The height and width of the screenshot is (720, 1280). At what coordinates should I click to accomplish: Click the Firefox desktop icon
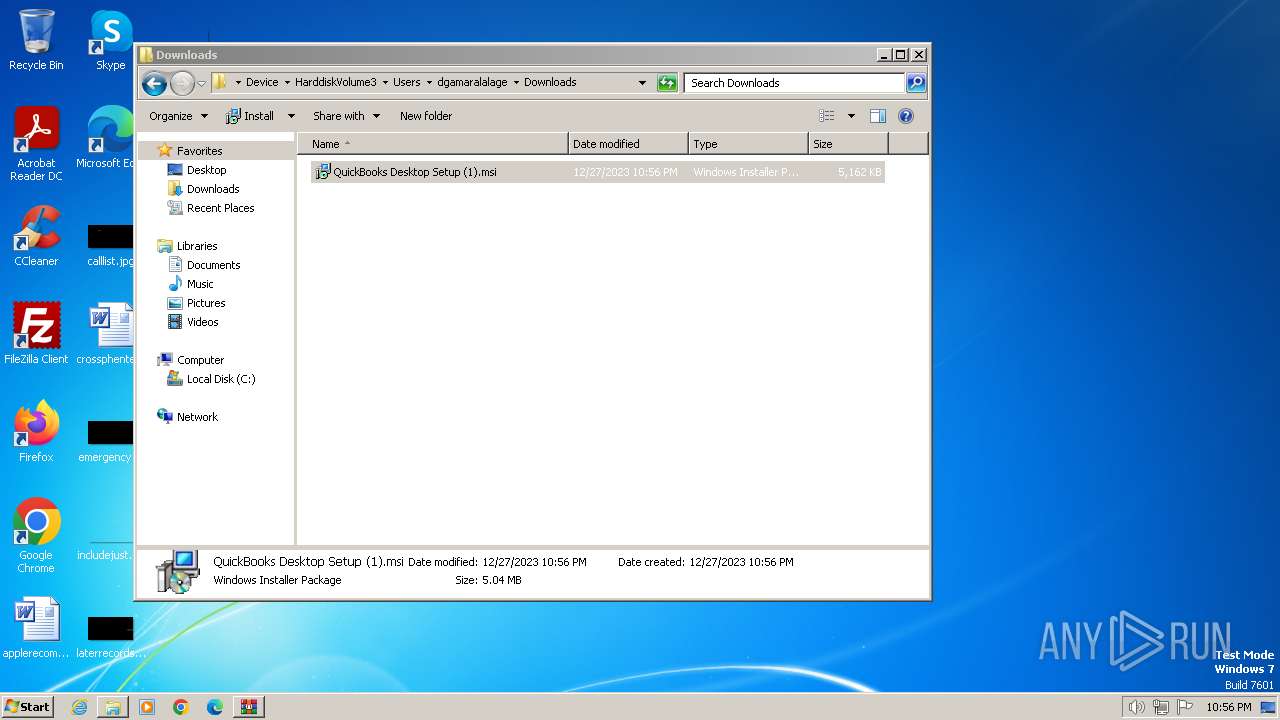[x=36, y=432]
